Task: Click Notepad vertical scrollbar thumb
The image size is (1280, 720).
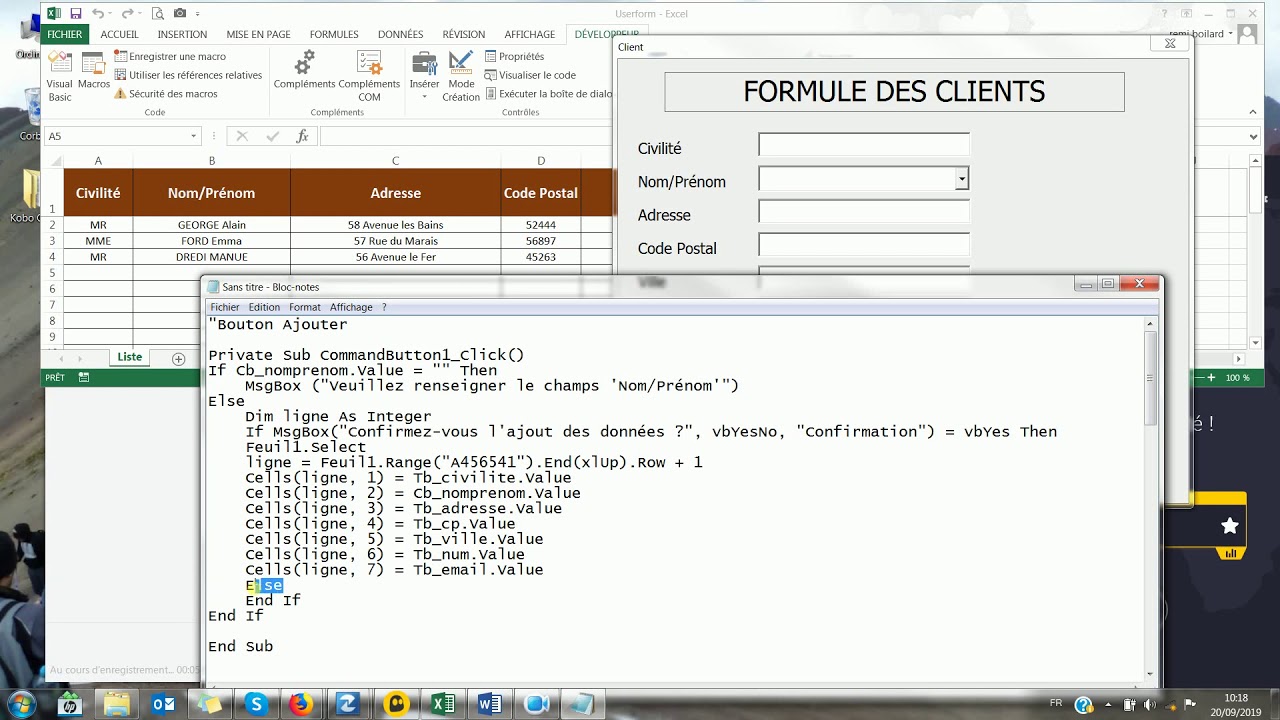Action: coord(1150,379)
